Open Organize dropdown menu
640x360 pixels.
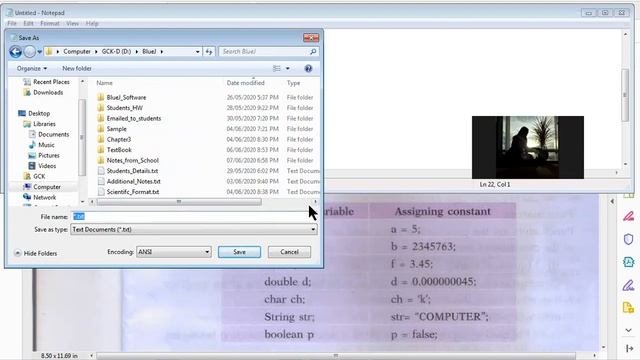[32, 69]
